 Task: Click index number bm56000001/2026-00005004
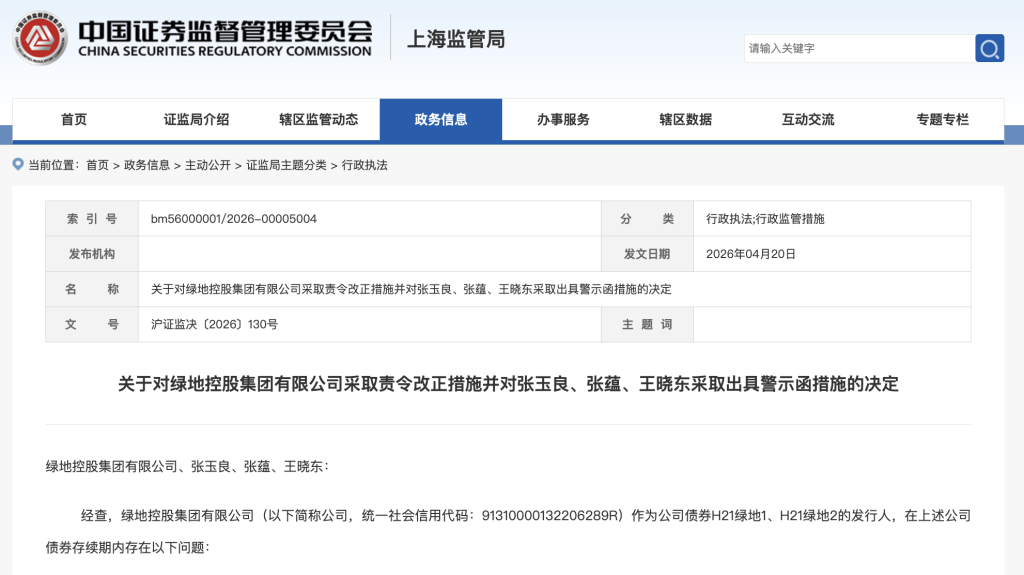tap(234, 219)
